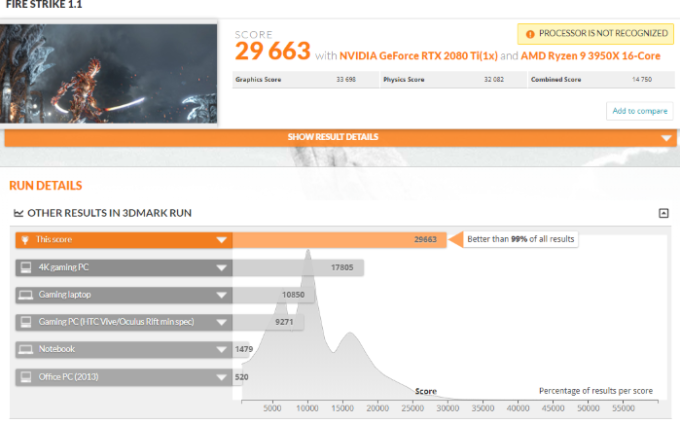Click the laptop icon in Gaming laptop row
The width and height of the screenshot is (680, 423).
[x=26, y=295]
